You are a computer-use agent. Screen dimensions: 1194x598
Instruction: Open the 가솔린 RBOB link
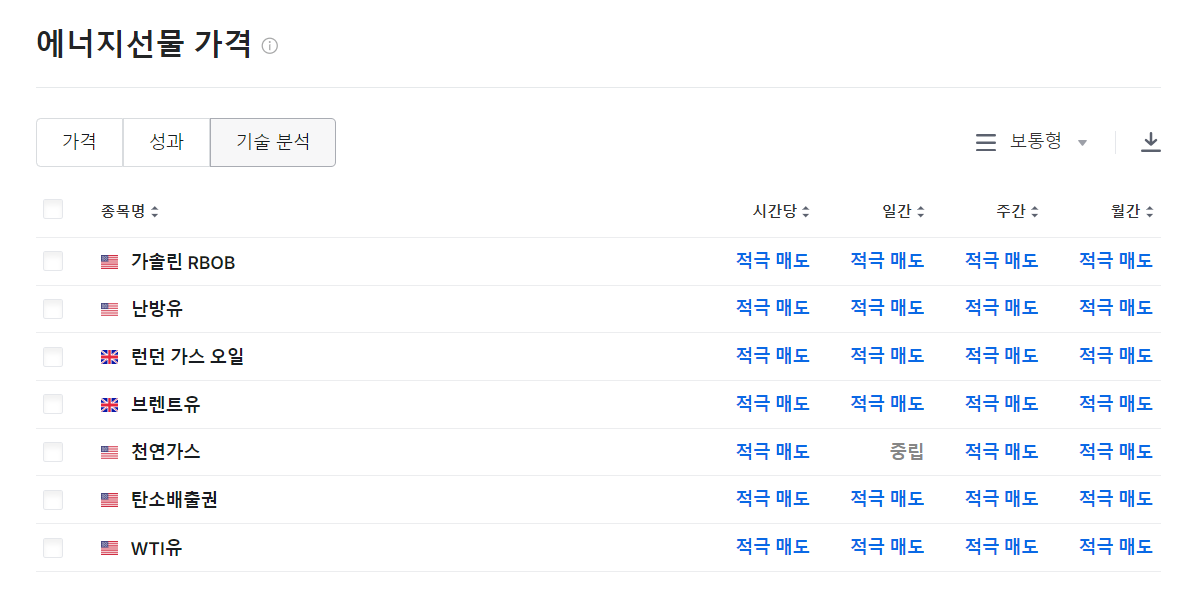pyautogui.click(x=183, y=262)
